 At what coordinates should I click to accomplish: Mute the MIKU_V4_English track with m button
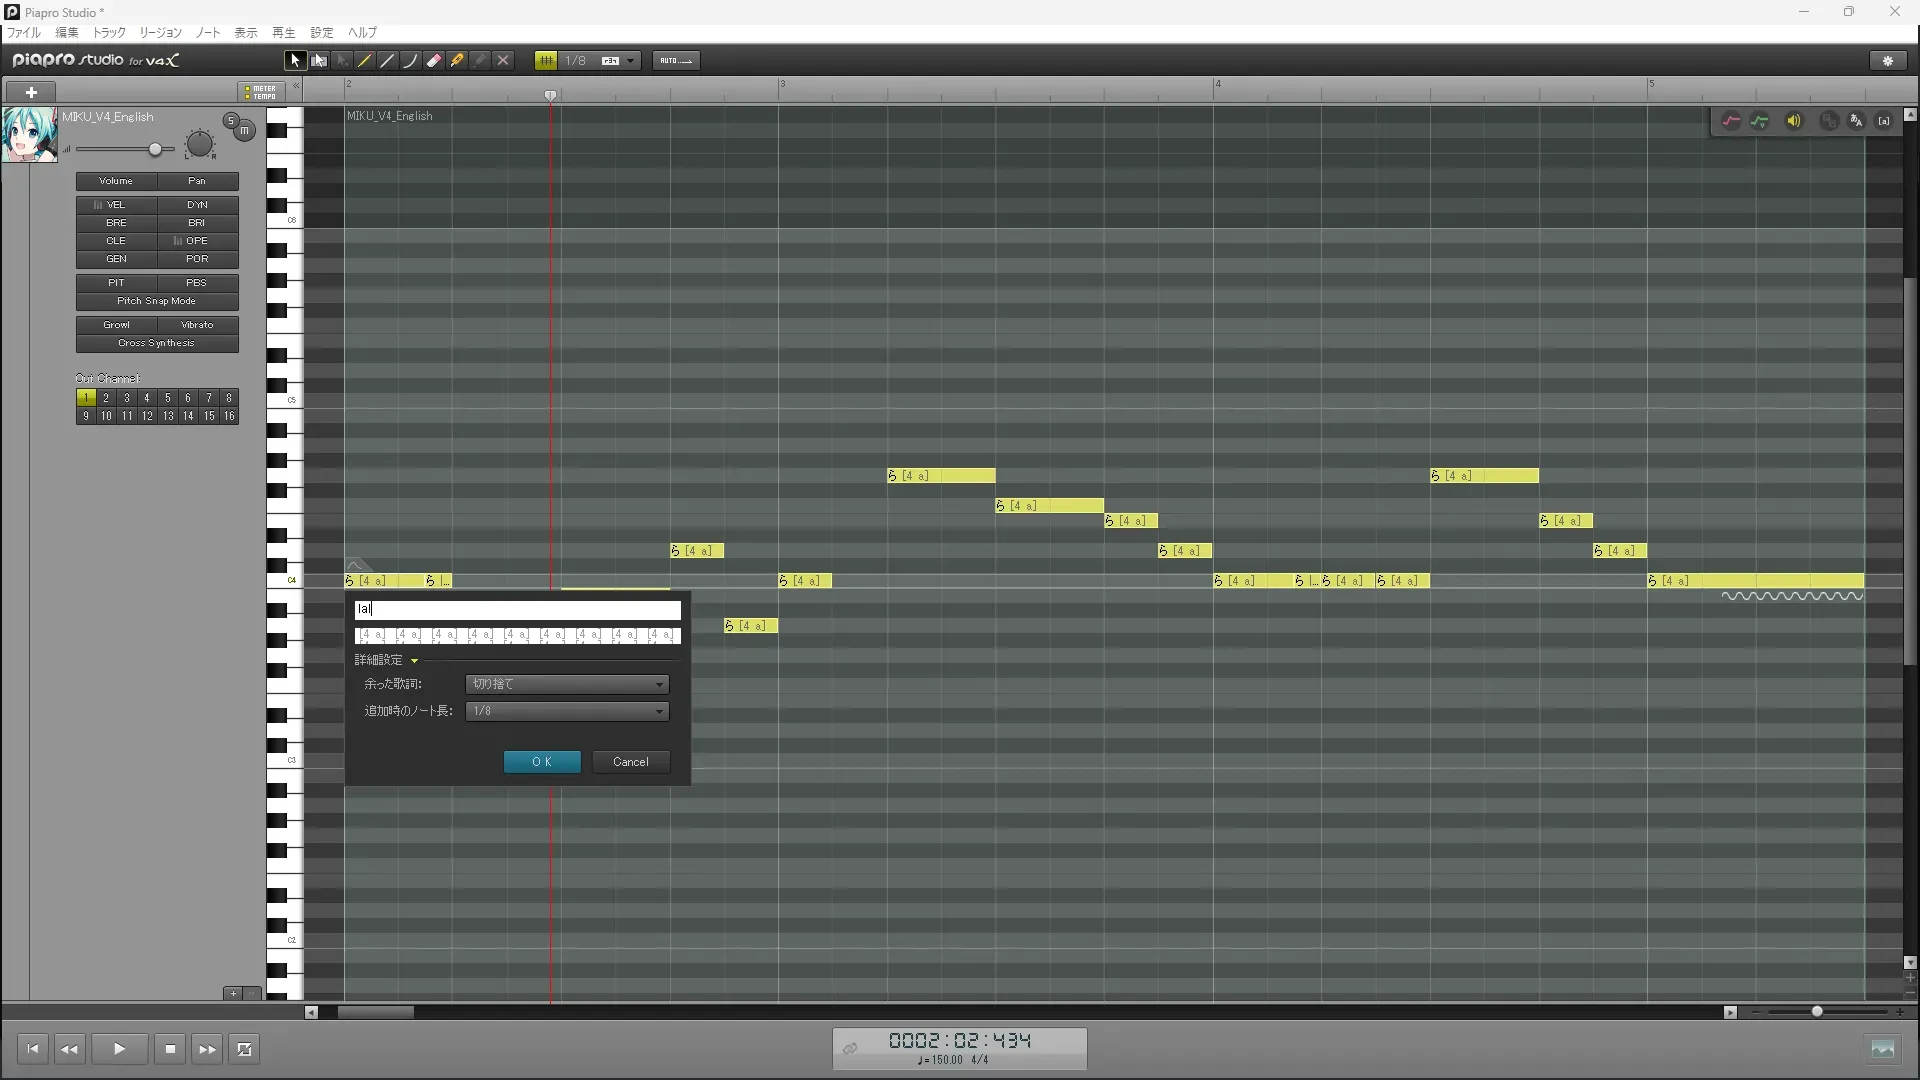click(x=244, y=131)
